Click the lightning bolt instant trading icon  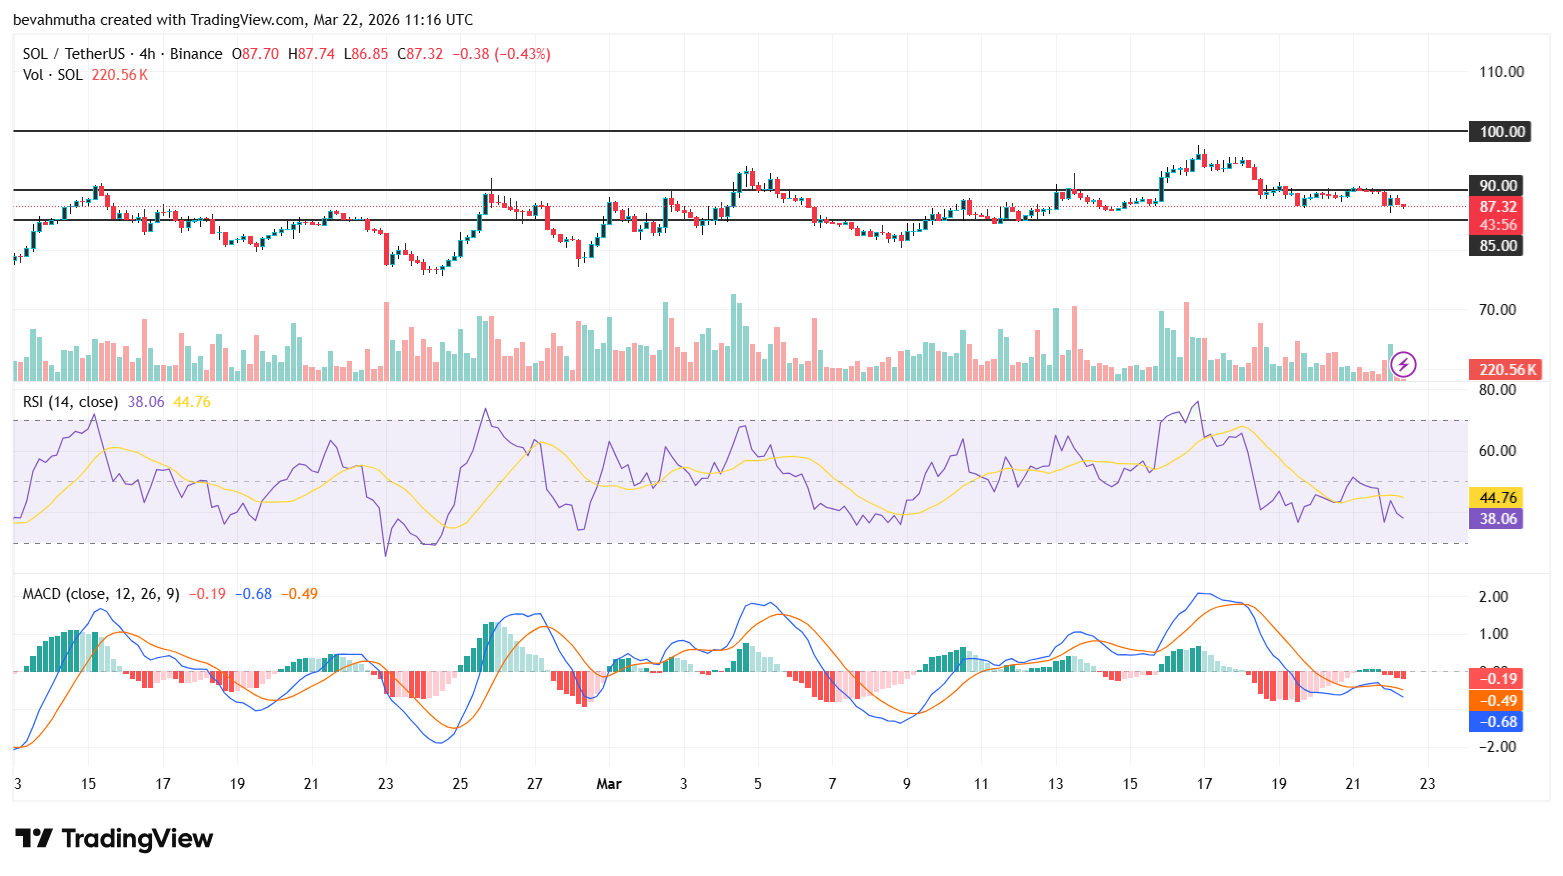click(x=1403, y=365)
